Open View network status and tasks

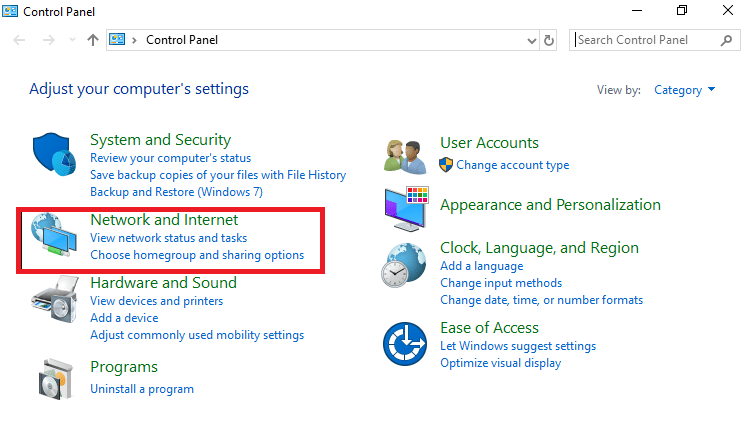(168, 238)
